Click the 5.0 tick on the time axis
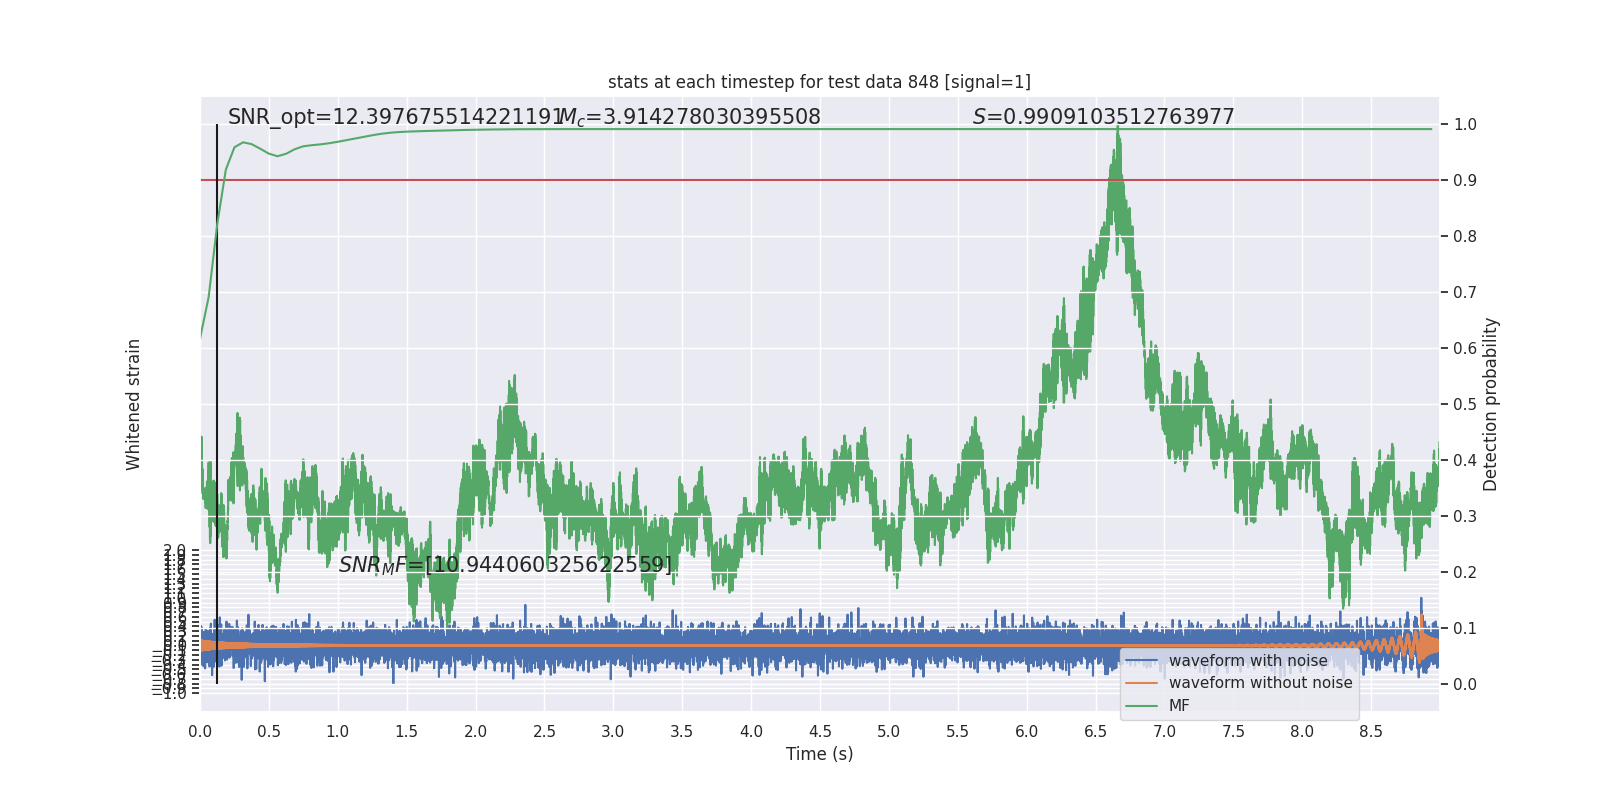 point(889,732)
